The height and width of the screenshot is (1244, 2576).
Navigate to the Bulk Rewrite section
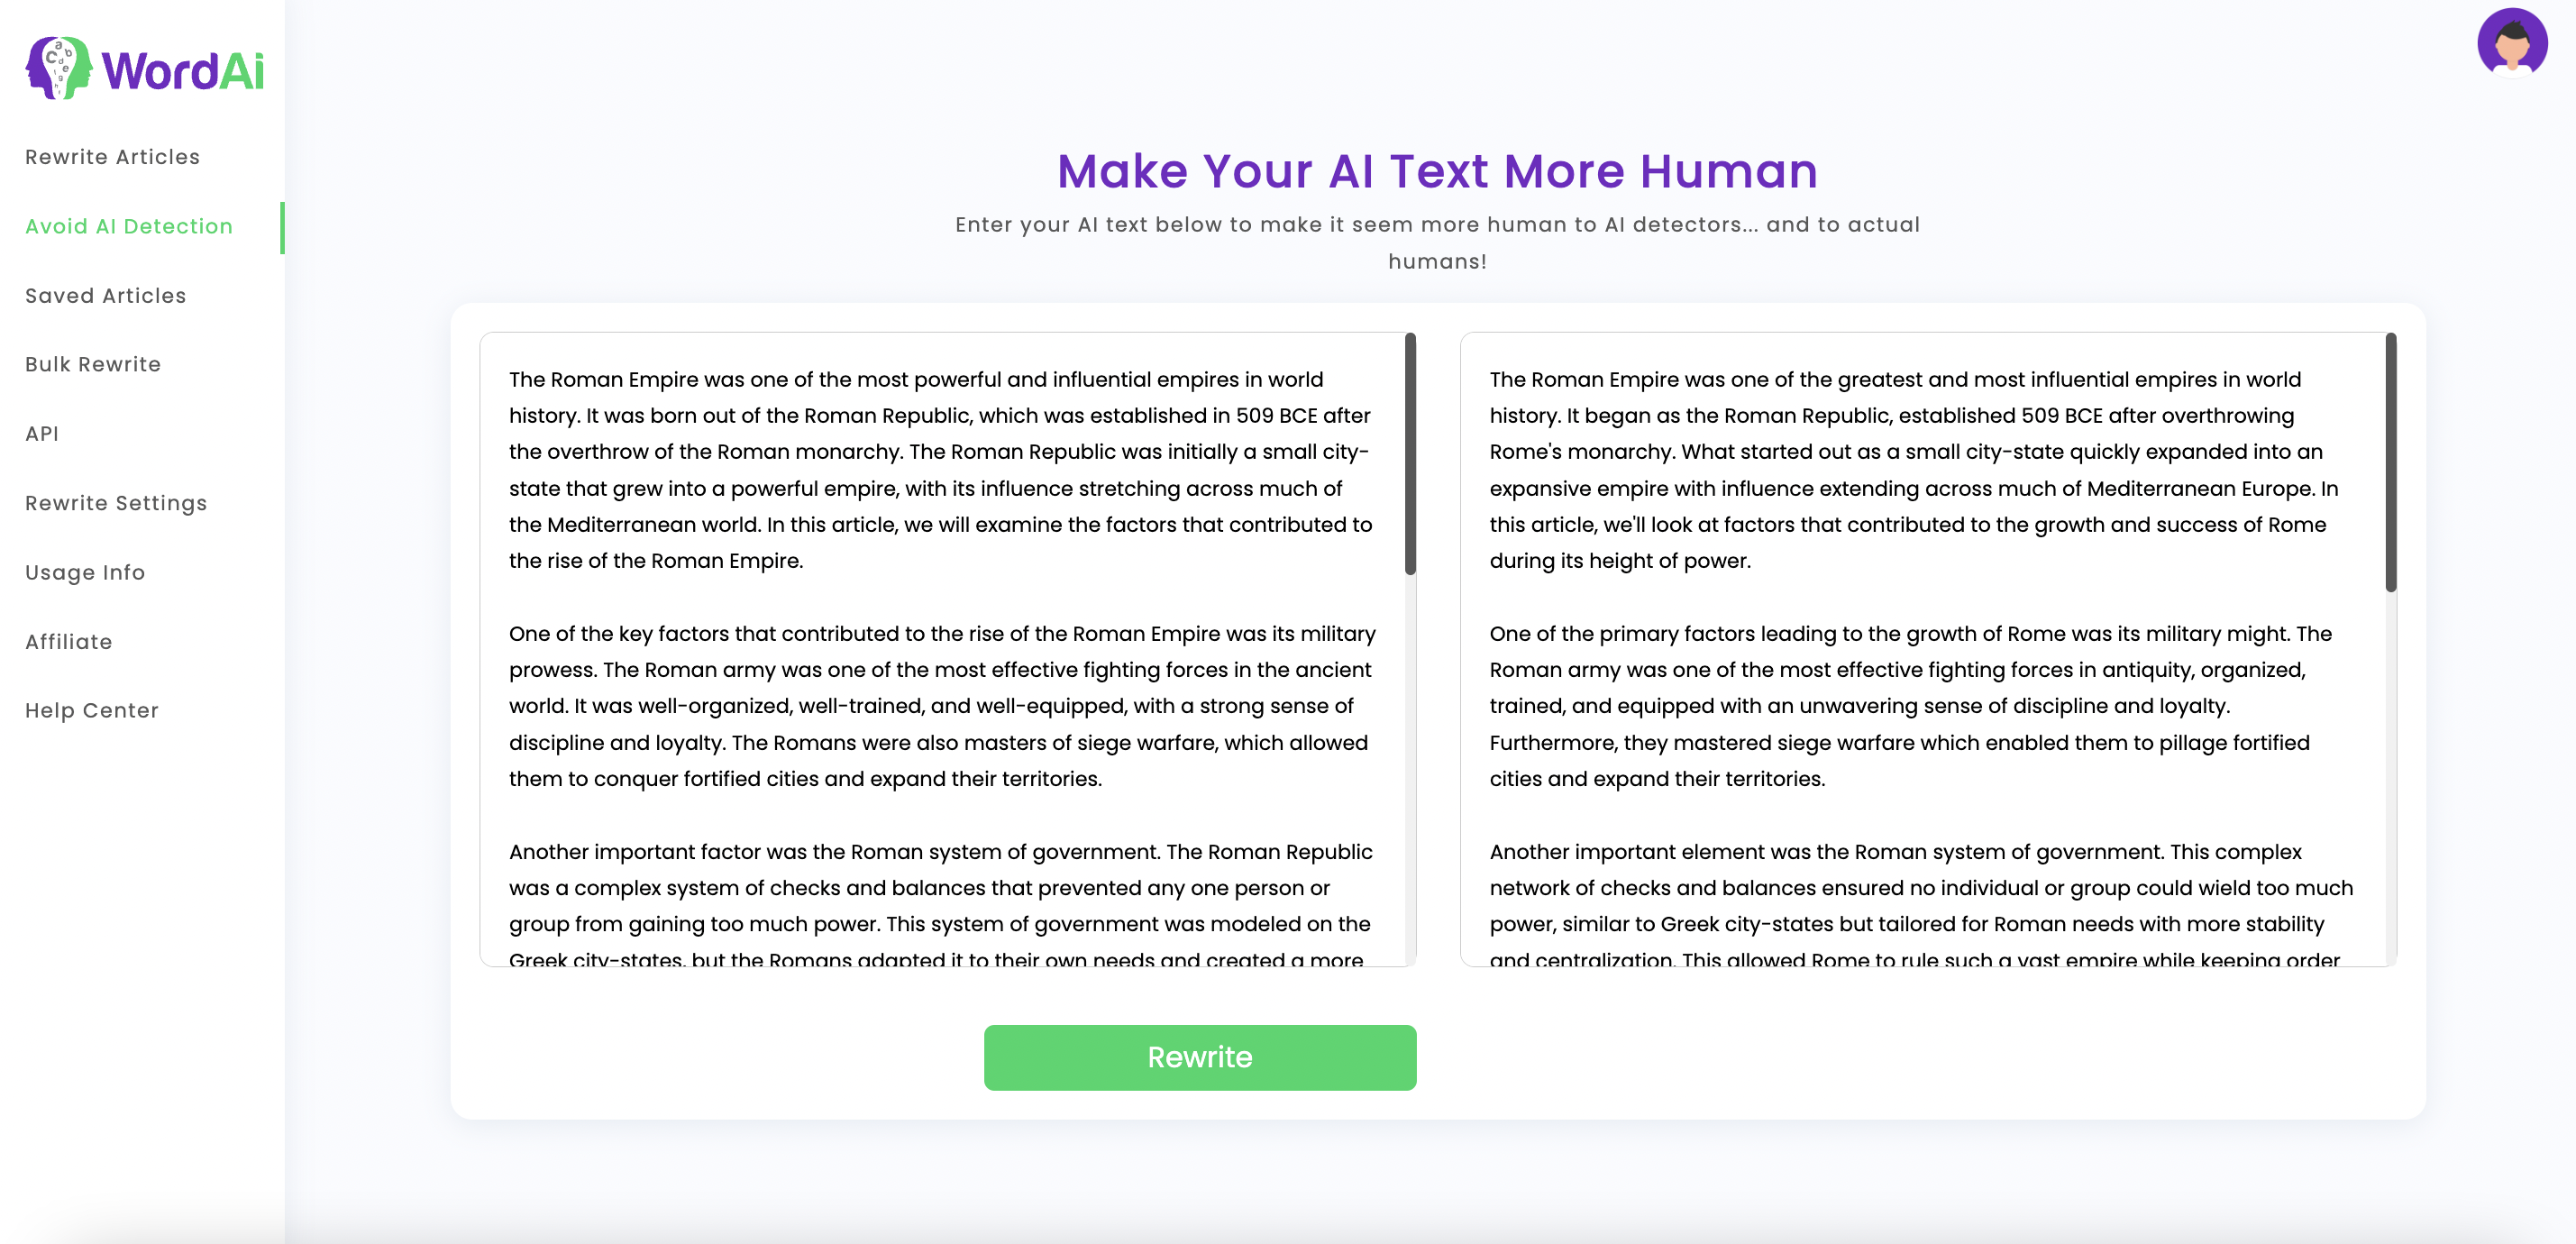click(x=92, y=363)
